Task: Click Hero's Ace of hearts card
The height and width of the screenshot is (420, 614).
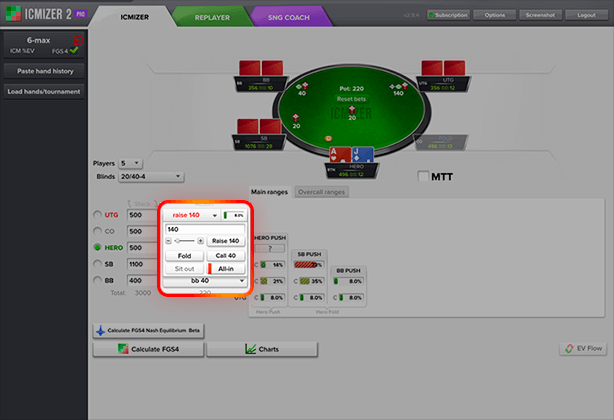Action: point(340,155)
